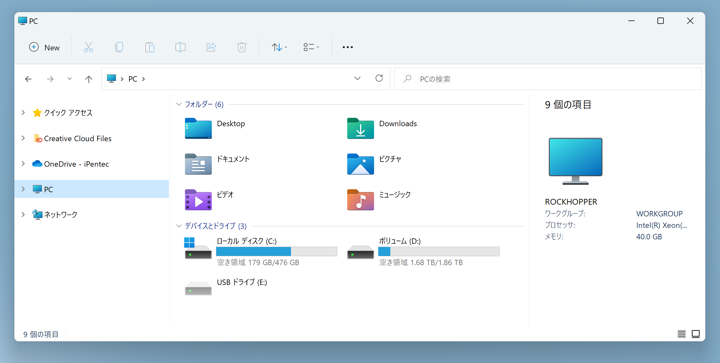Viewport: 720px width, 363px height.
Task: Click the computer icon in the address bar
Action: [x=111, y=78]
